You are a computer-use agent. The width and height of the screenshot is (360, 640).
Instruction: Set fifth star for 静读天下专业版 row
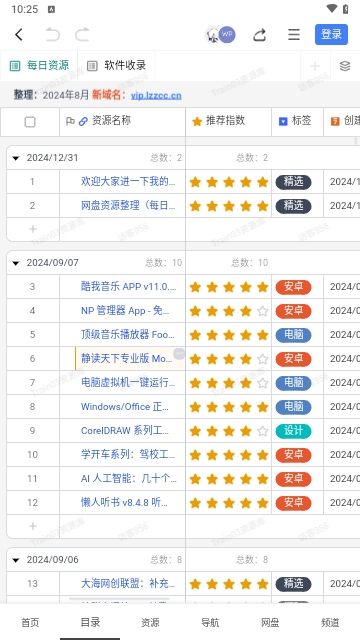[x=263, y=359]
